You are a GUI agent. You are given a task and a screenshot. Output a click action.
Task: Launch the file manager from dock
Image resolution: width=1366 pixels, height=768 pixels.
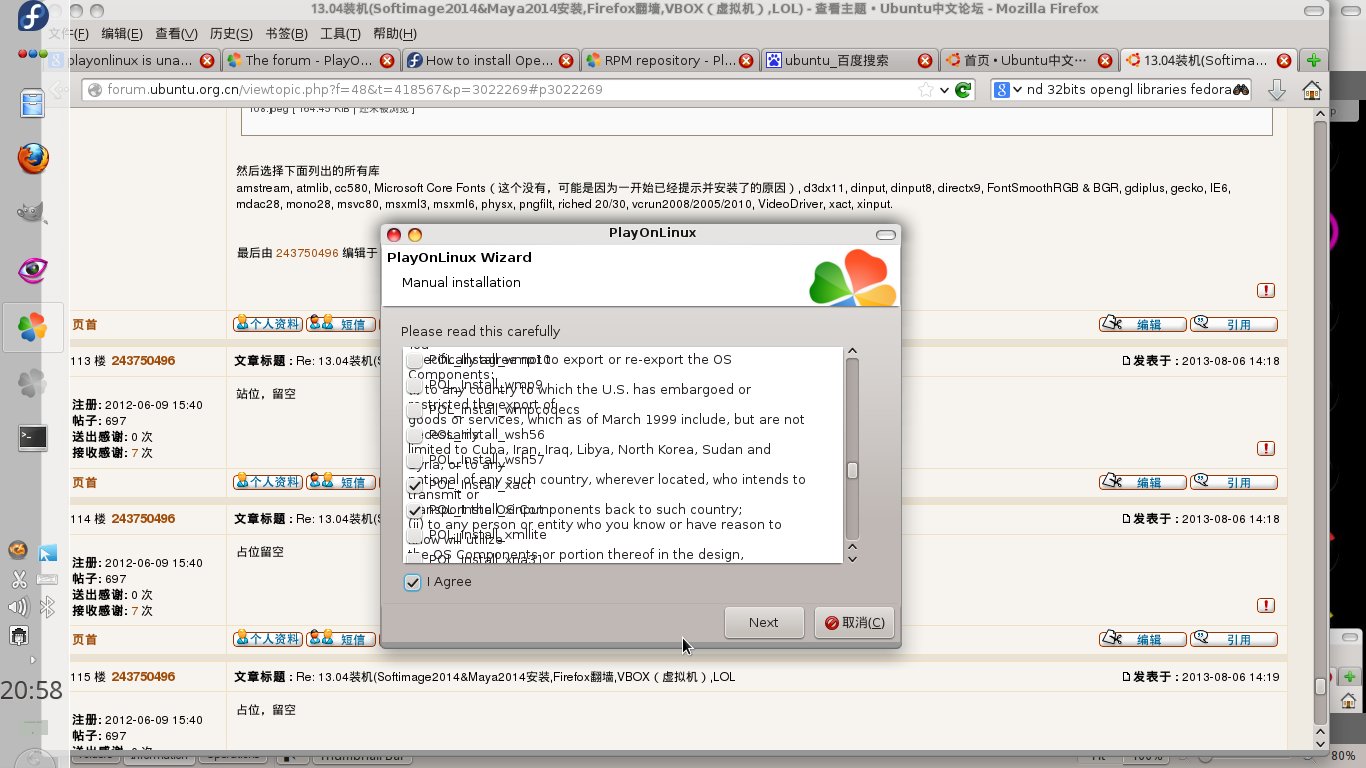pos(32,103)
